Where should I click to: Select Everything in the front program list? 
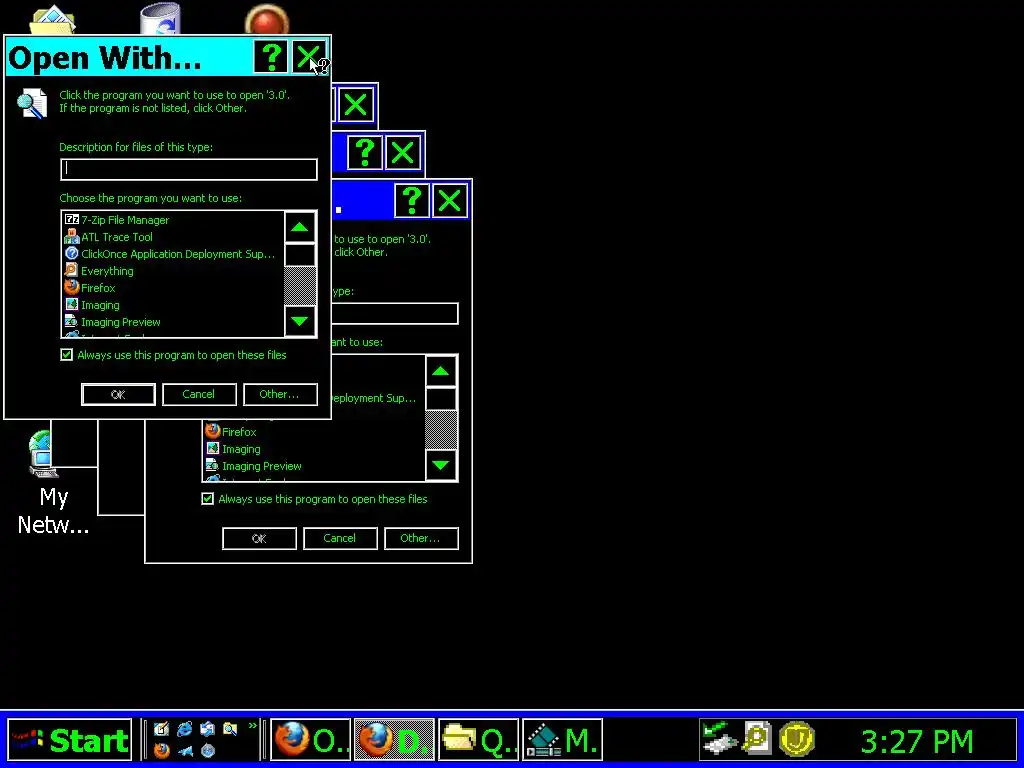tap(99, 271)
